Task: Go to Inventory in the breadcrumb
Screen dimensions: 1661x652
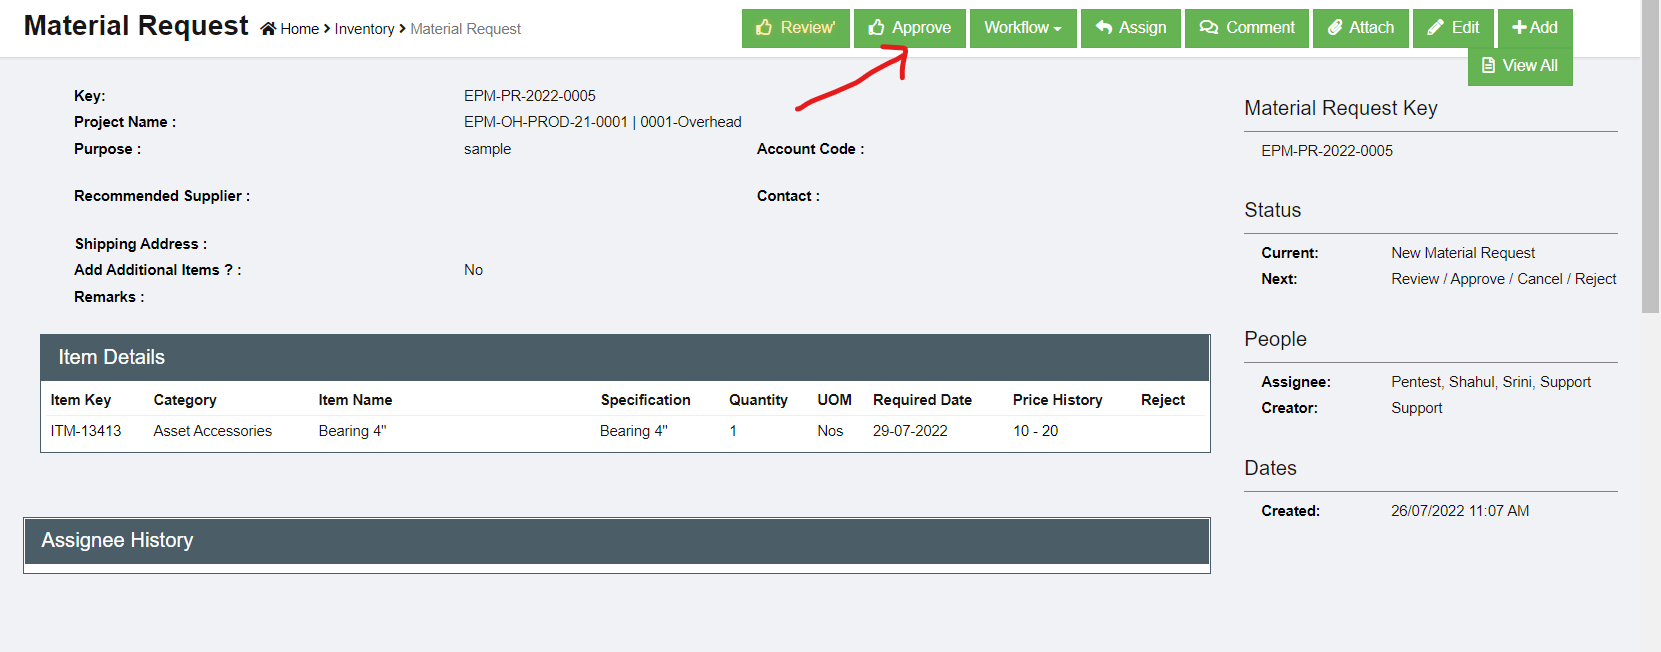Action: (364, 29)
